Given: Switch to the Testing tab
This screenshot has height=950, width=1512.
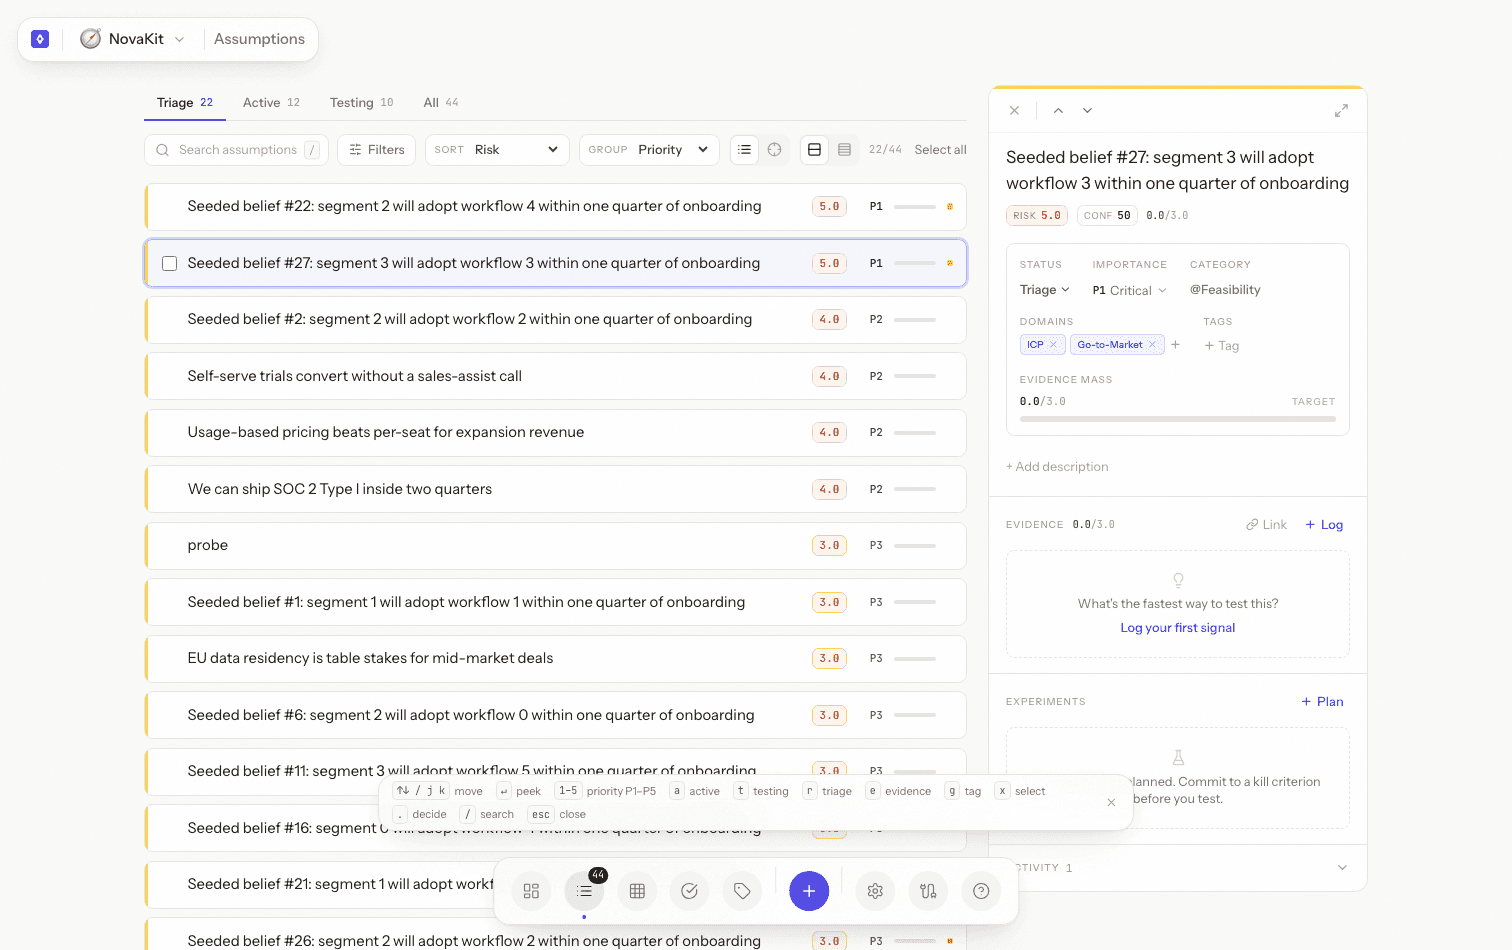Looking at the screenshot, I should pos(361,103).
